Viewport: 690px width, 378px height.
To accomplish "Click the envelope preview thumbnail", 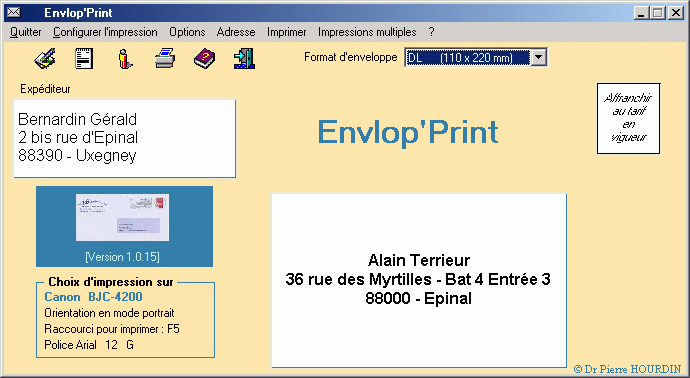I will point(122,217).
